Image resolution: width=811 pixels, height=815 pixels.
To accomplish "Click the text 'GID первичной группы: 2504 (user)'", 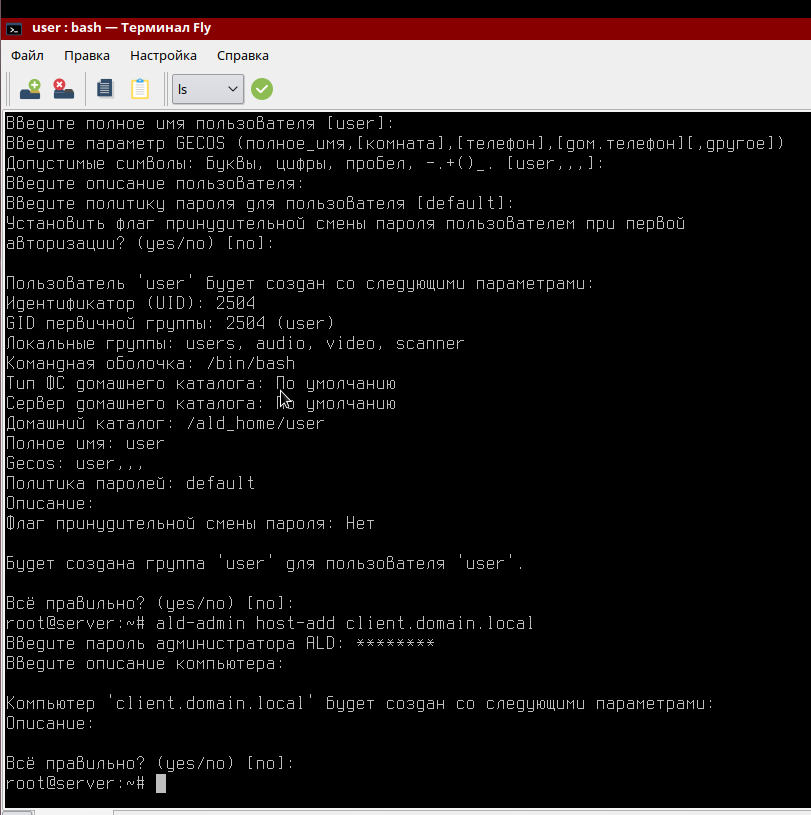I will coord(170,323).
